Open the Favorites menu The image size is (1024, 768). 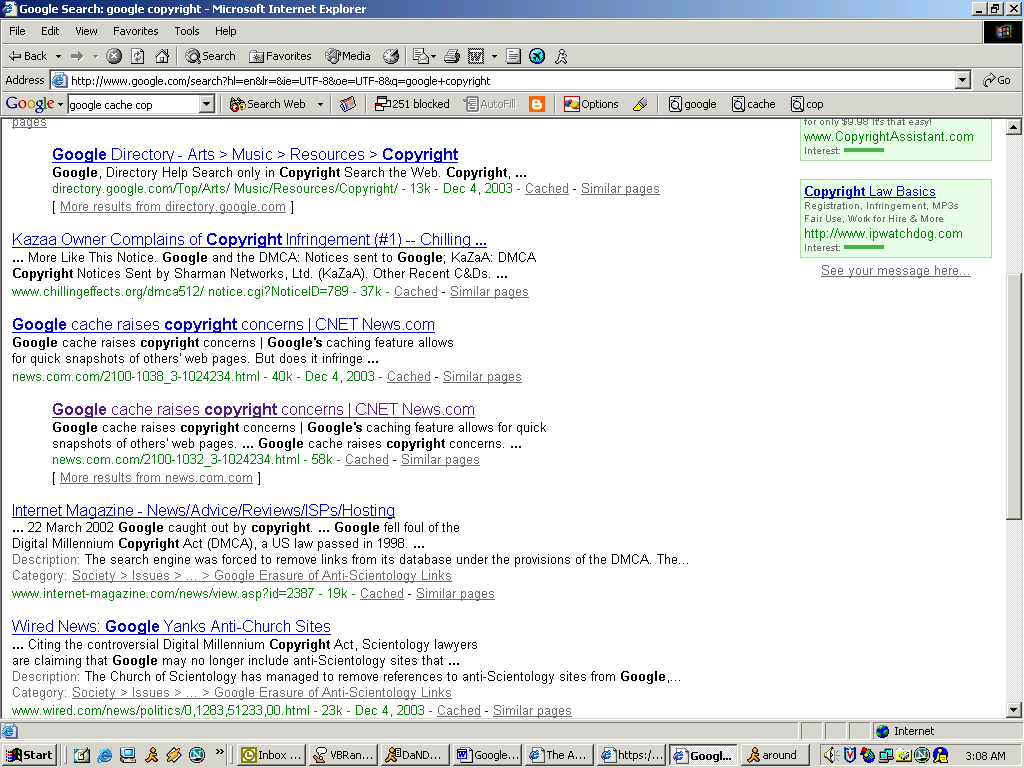[x=136, y=31]
